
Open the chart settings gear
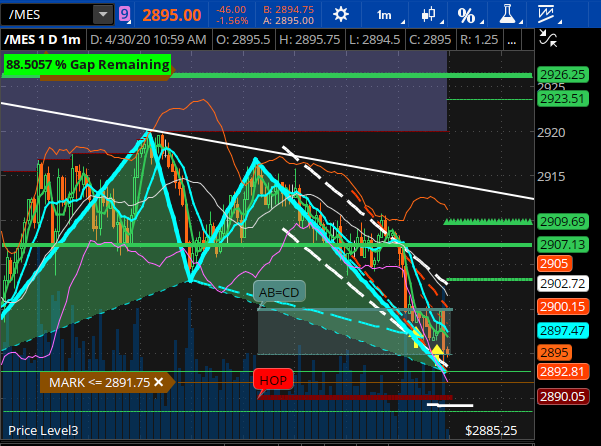click(342, 15)
